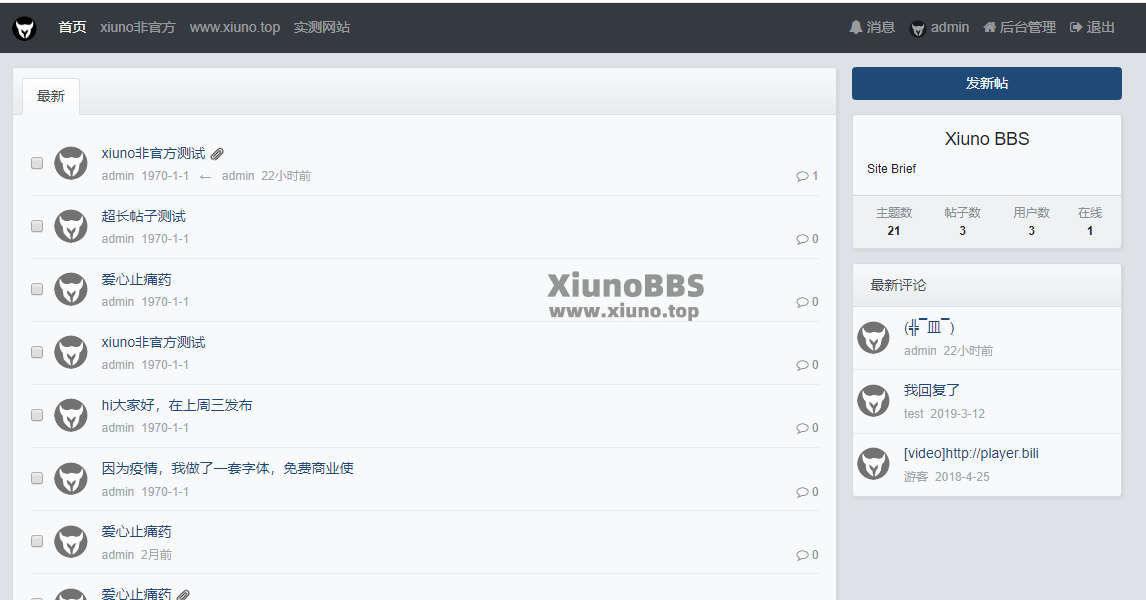Open the admin profile in navbar

click(x=939, y=28)
